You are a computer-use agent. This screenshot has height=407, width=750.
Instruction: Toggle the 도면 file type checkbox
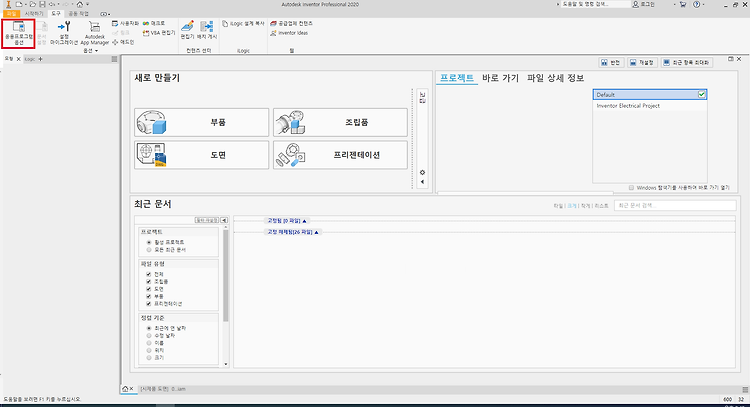(x=149, y=289)
